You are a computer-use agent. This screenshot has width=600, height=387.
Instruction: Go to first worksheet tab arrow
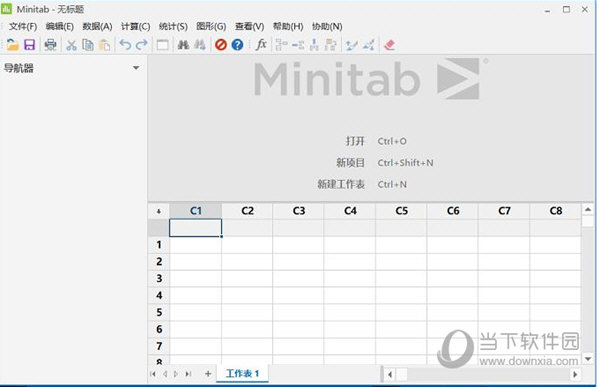[x=153, y=374]
